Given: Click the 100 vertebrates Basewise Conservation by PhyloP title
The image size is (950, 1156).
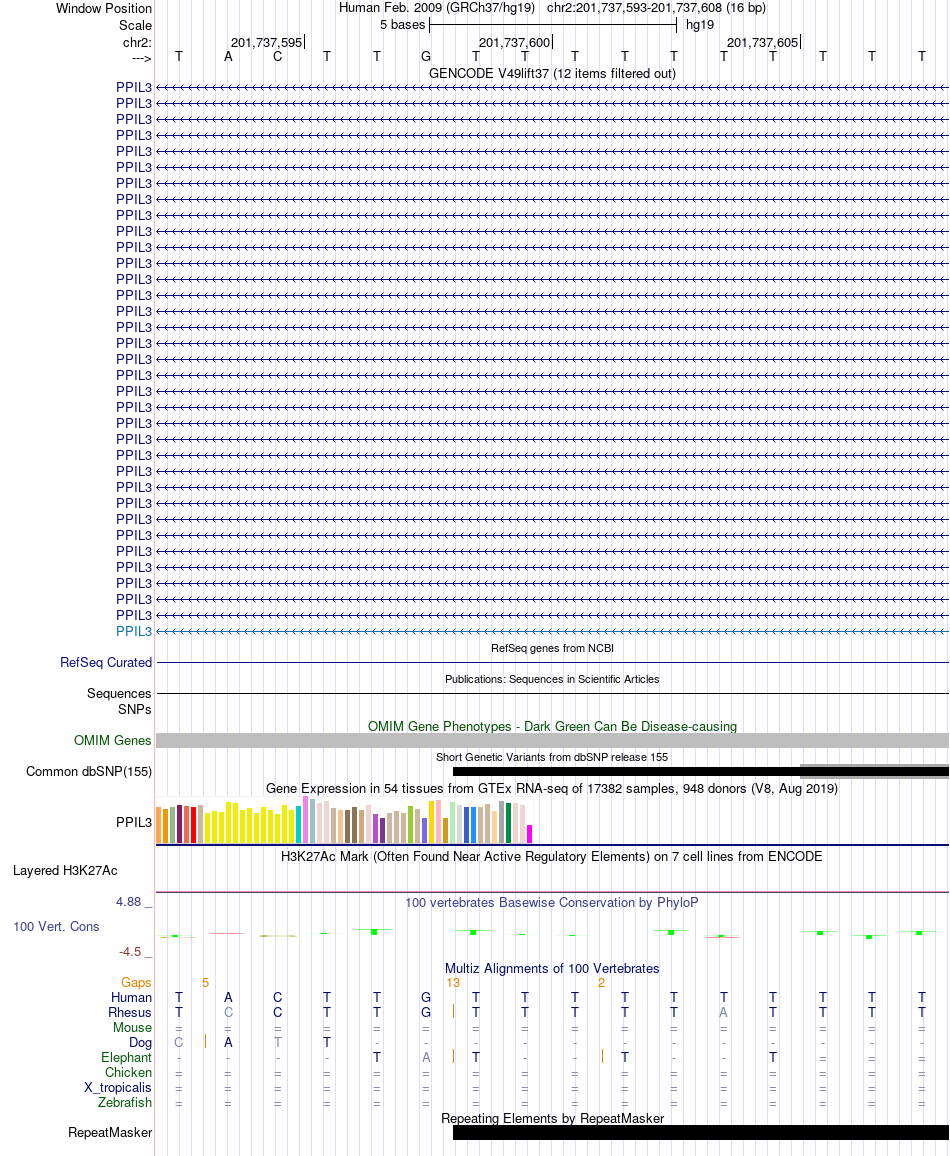Looking at the screenshot, I should pos(552,903).
